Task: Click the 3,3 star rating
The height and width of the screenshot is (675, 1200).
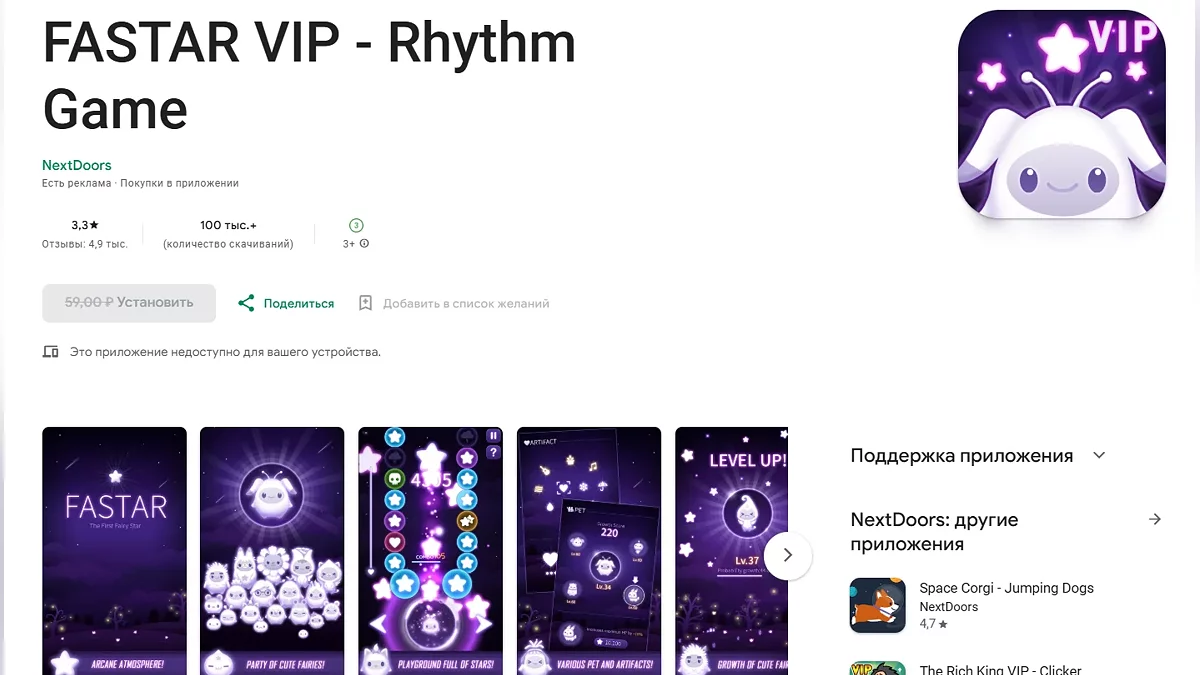Action: tap(85, 225)
